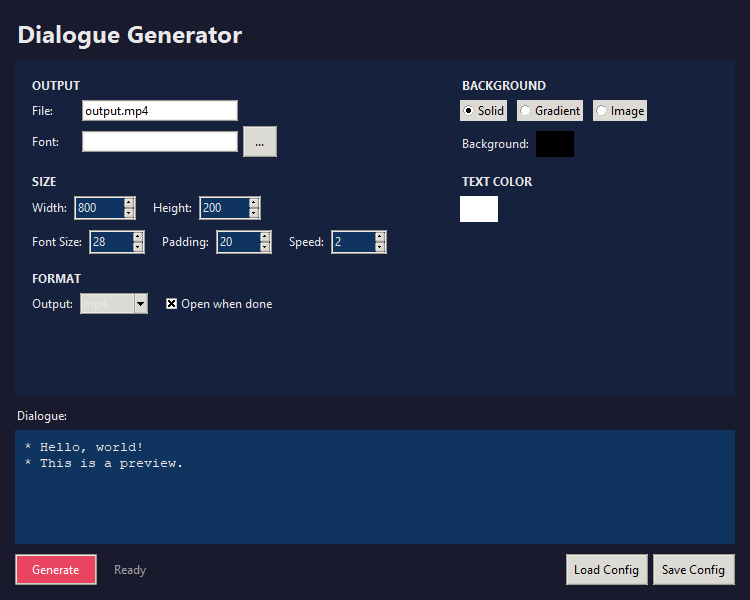Pick the black Background color swatch

click(x=555, y=144)
